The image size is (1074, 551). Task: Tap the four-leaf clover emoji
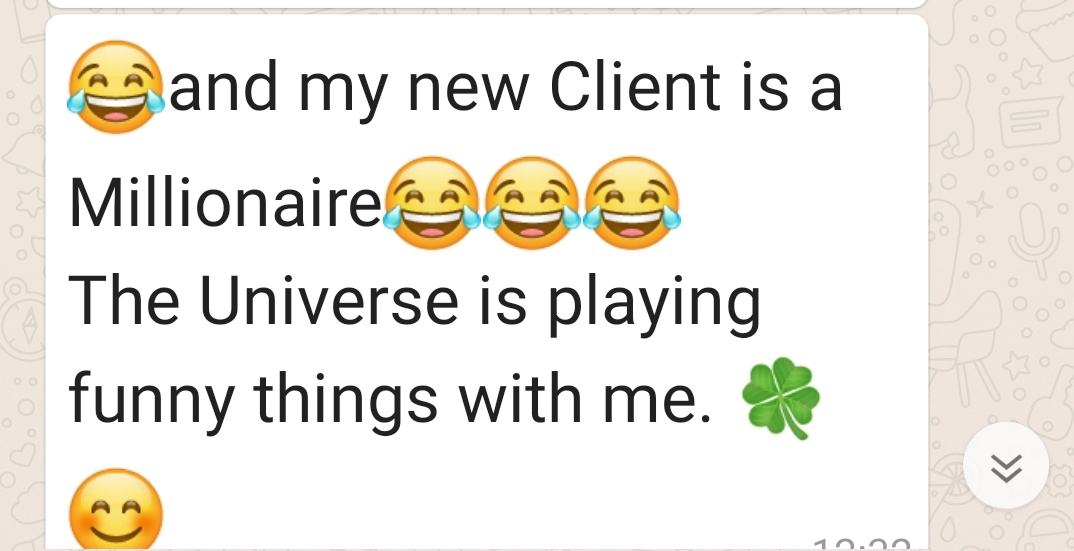782,397
